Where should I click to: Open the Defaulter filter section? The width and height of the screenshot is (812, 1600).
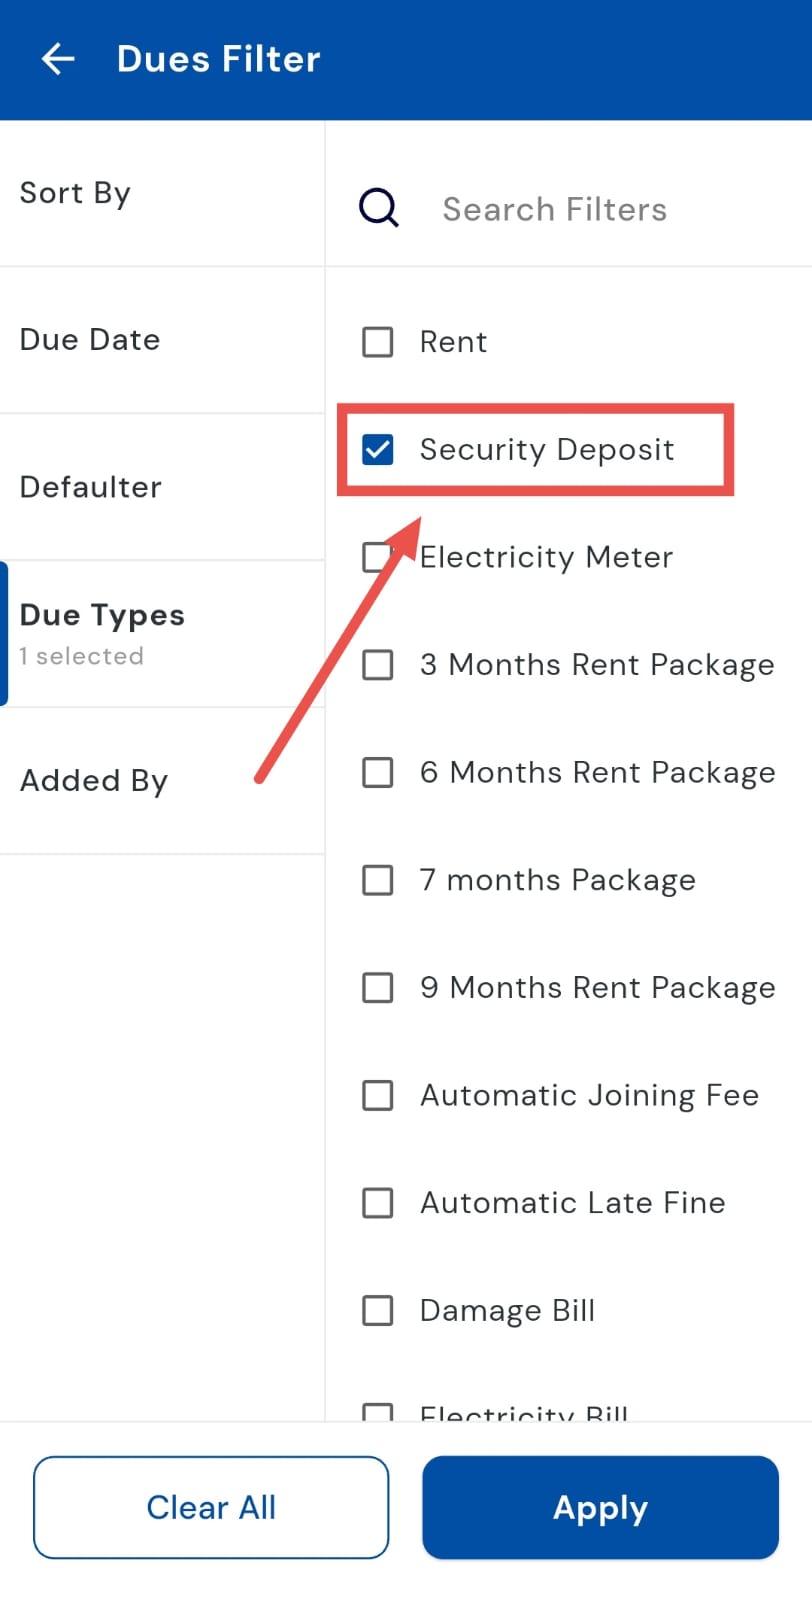tap(162, 487)
